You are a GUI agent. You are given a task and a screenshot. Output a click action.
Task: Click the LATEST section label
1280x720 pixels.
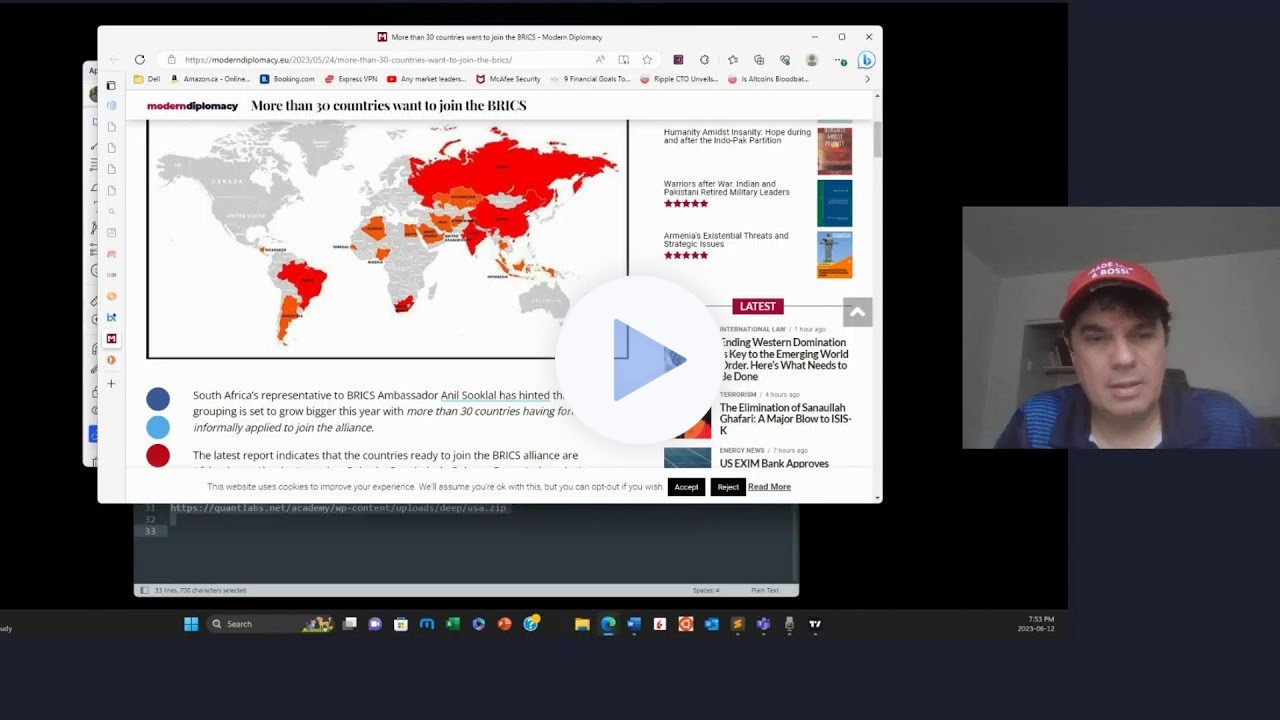757,306
